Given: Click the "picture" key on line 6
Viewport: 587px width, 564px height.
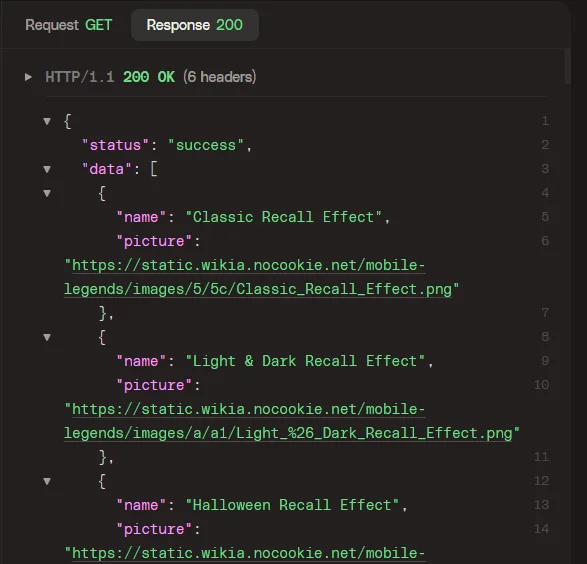Looking at the screenshot, I should click(154, 241).
